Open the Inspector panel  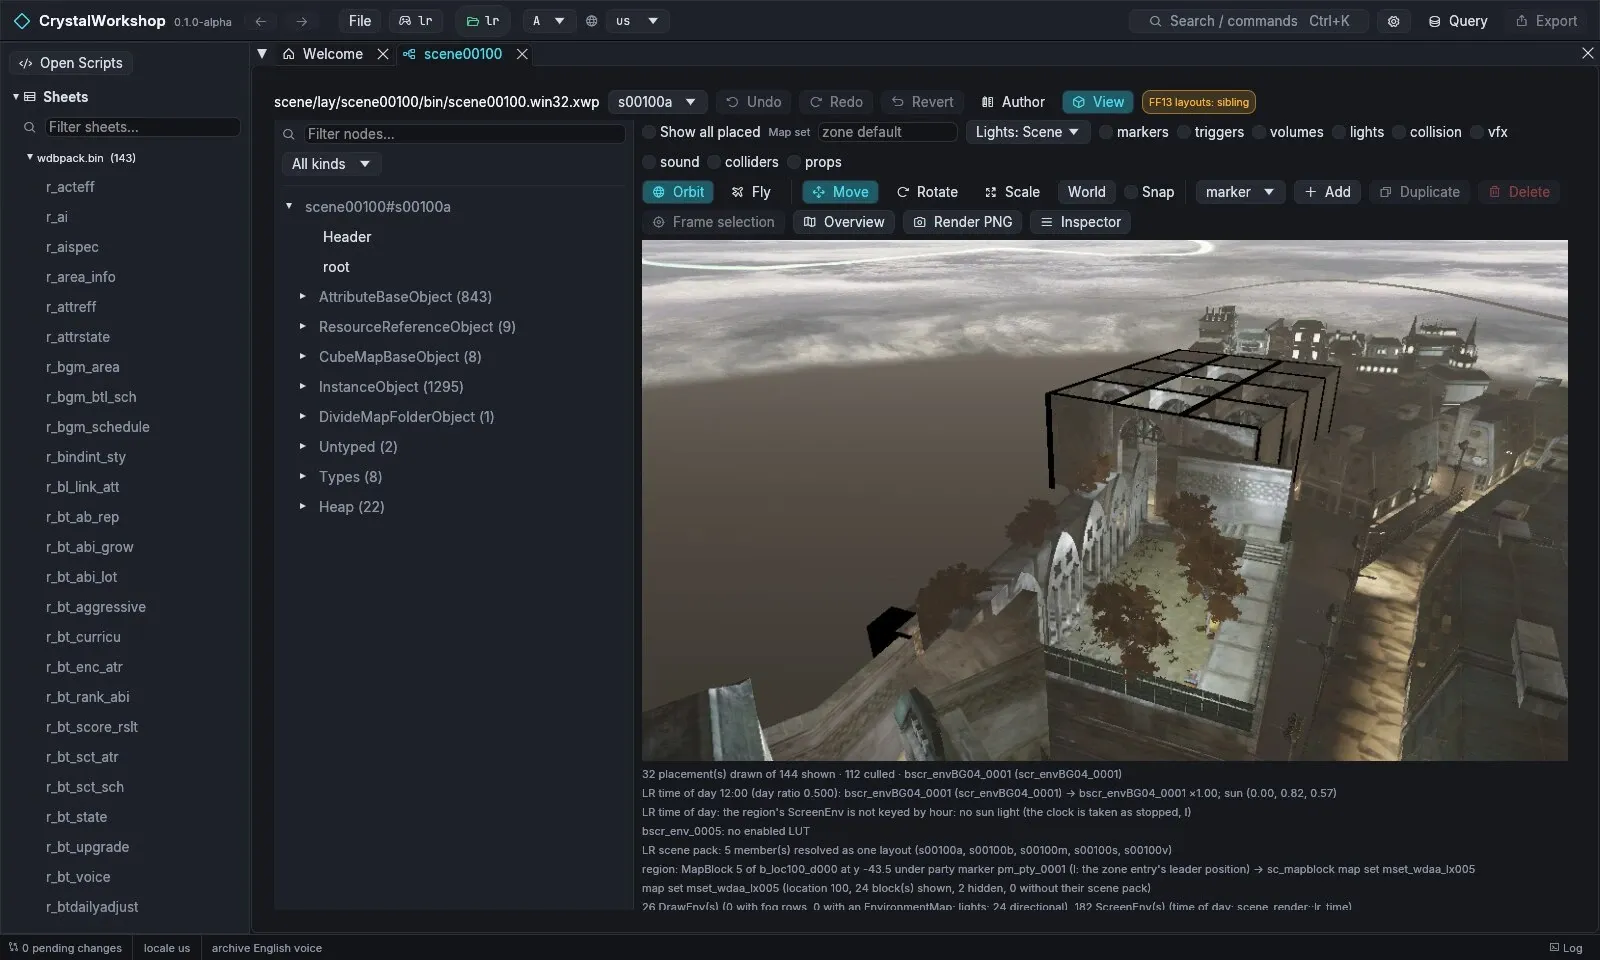click(1080, 222)
